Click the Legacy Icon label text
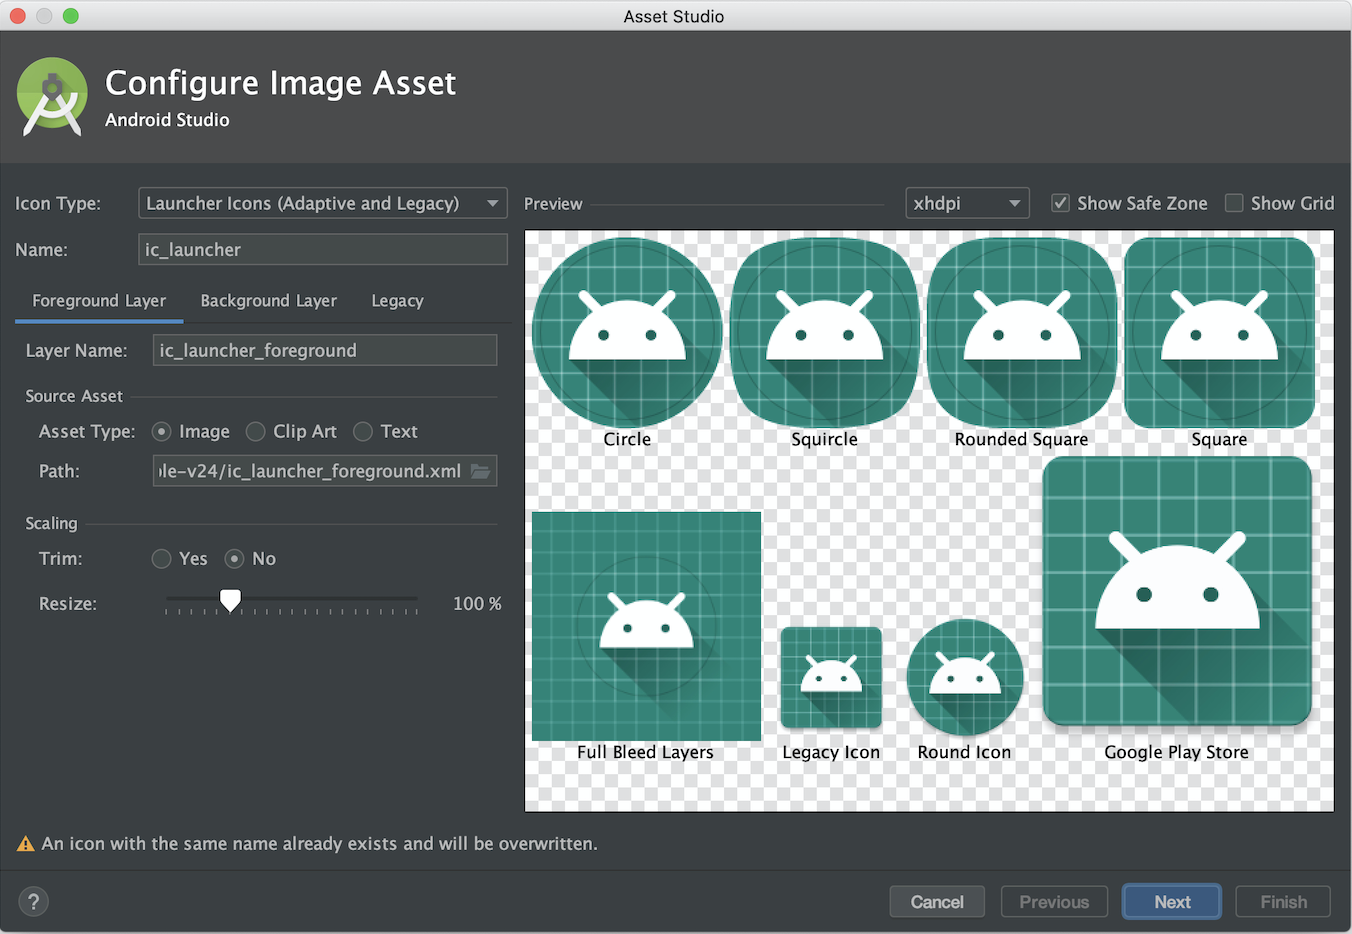 831,752
